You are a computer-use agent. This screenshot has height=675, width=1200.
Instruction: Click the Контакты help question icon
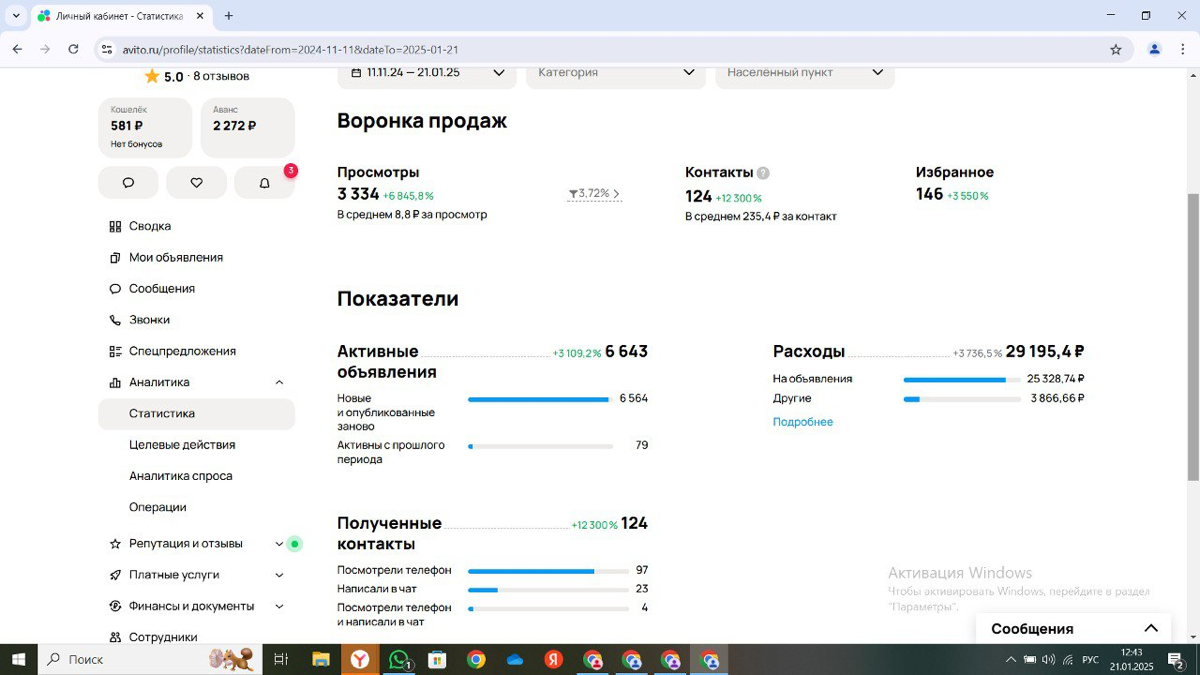click(x=763, y=173)
